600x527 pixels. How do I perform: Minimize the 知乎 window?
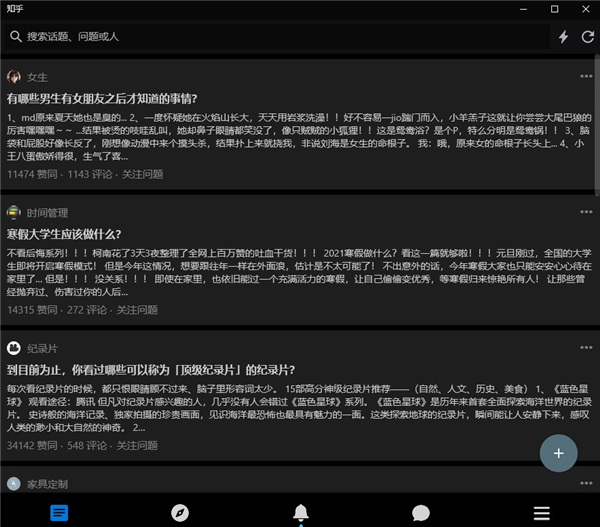coord(523,9)
